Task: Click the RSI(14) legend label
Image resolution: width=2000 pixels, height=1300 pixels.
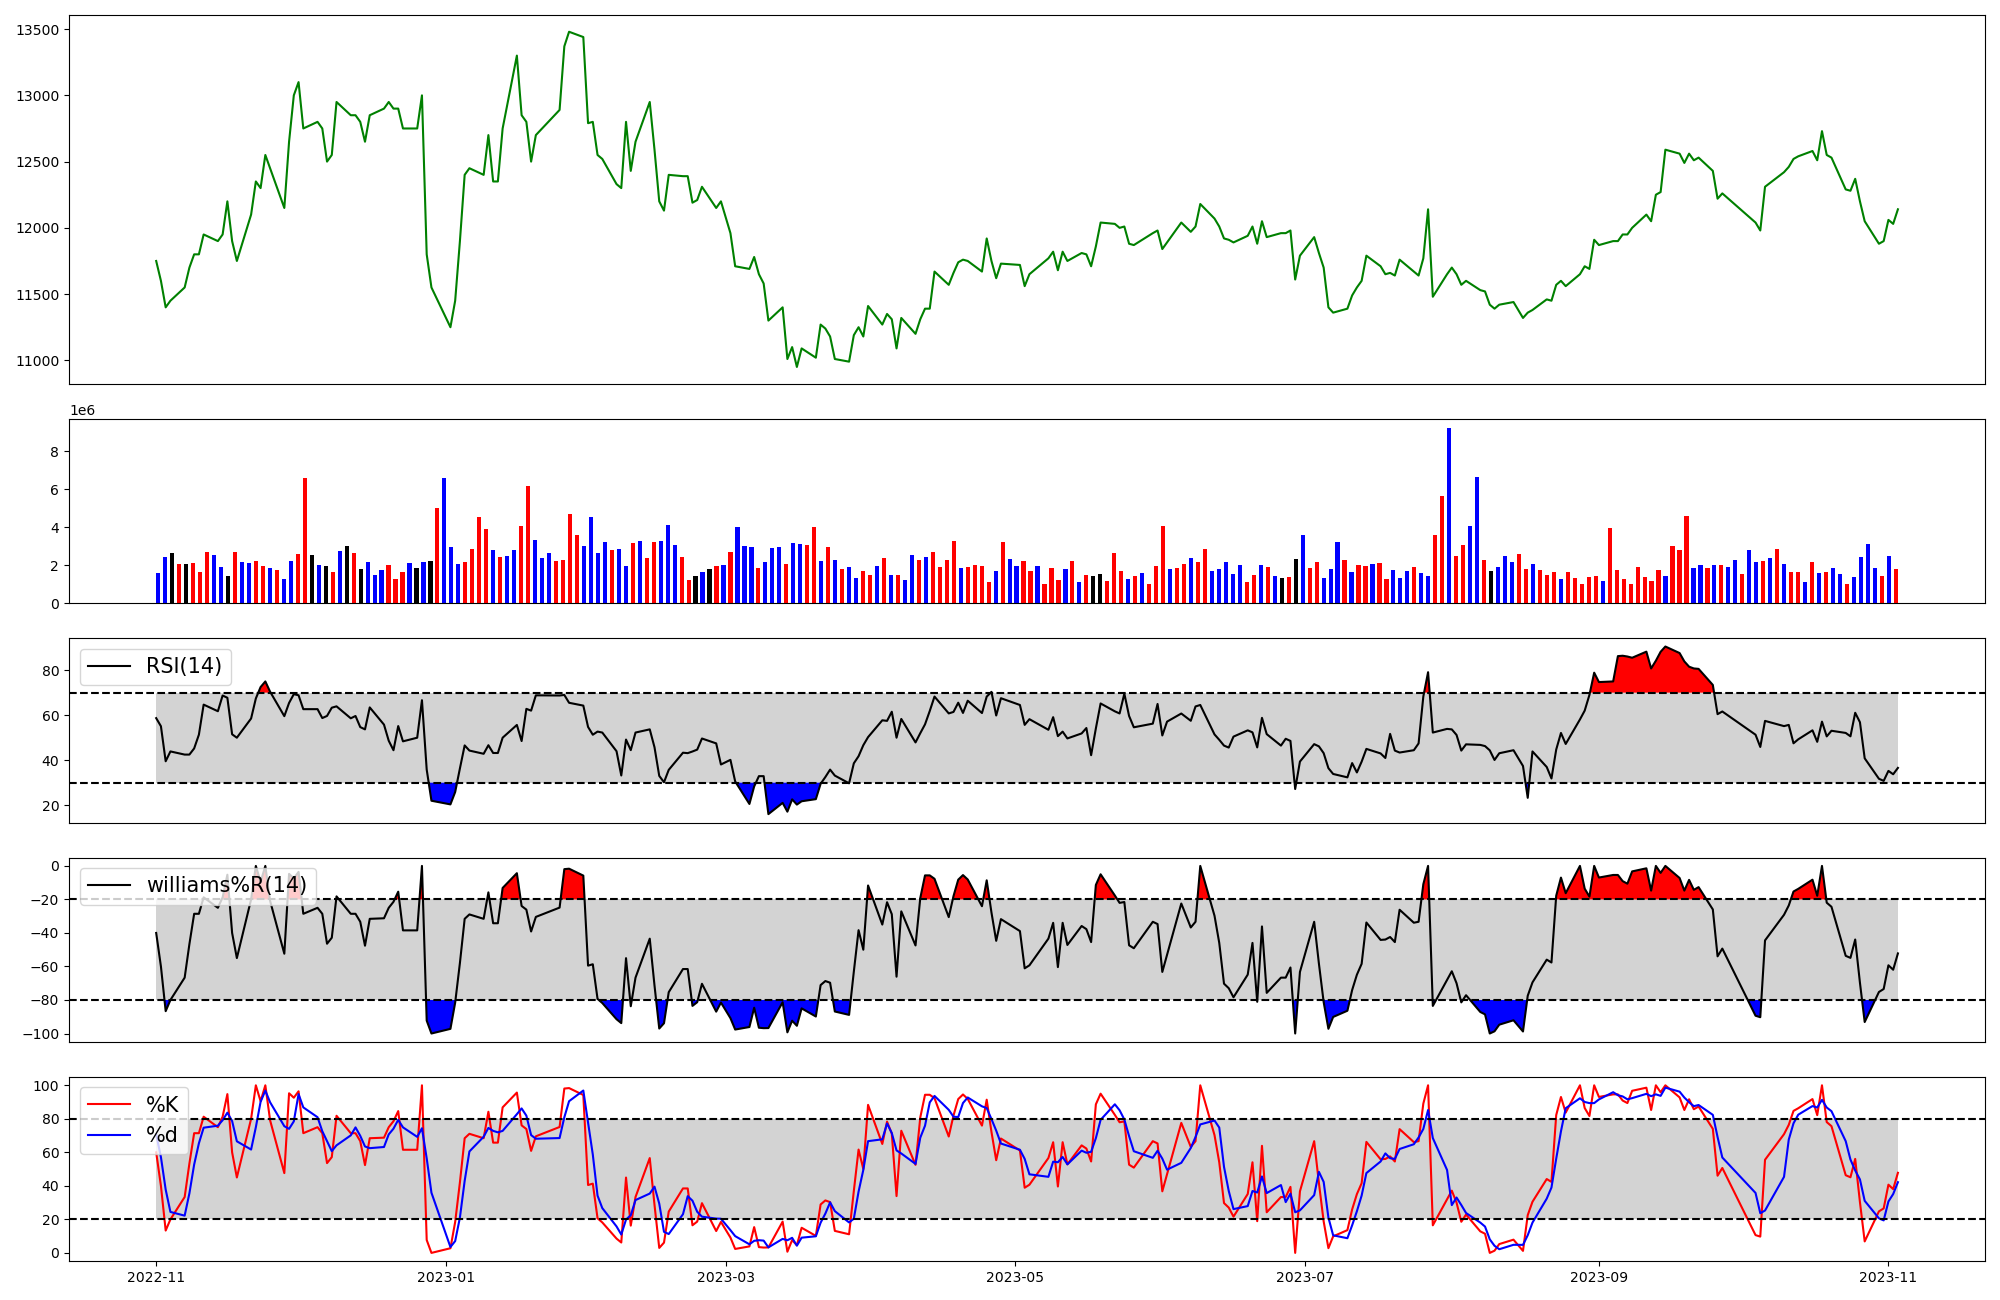Action: [x=184, y=666]
